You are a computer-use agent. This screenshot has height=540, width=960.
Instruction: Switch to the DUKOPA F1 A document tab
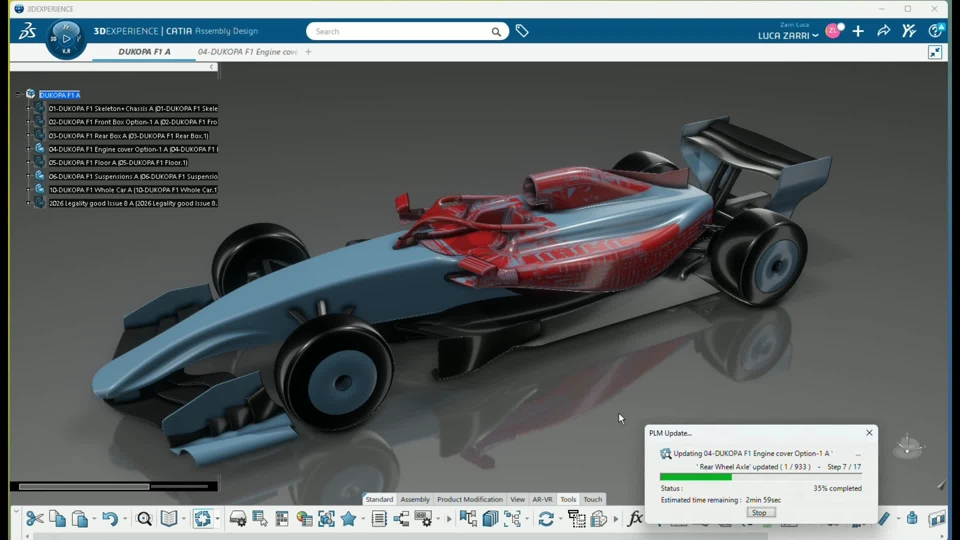click(144, 52)
